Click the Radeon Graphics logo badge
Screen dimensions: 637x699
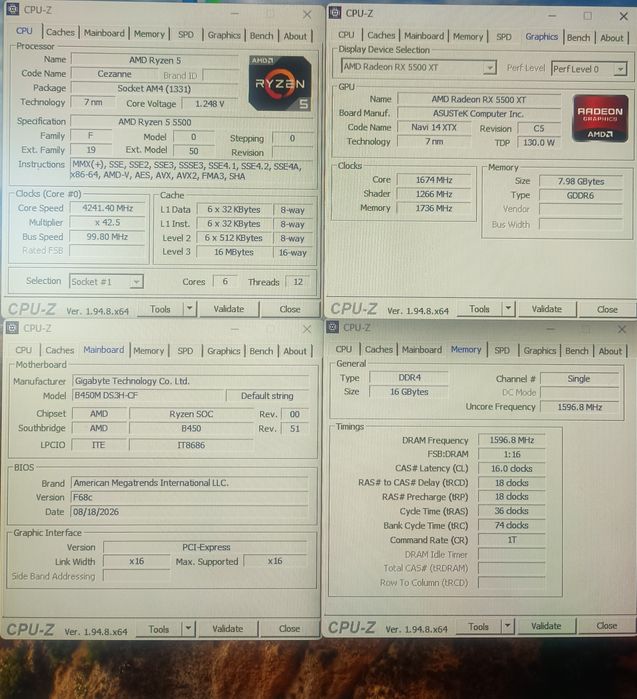(600, 118)
